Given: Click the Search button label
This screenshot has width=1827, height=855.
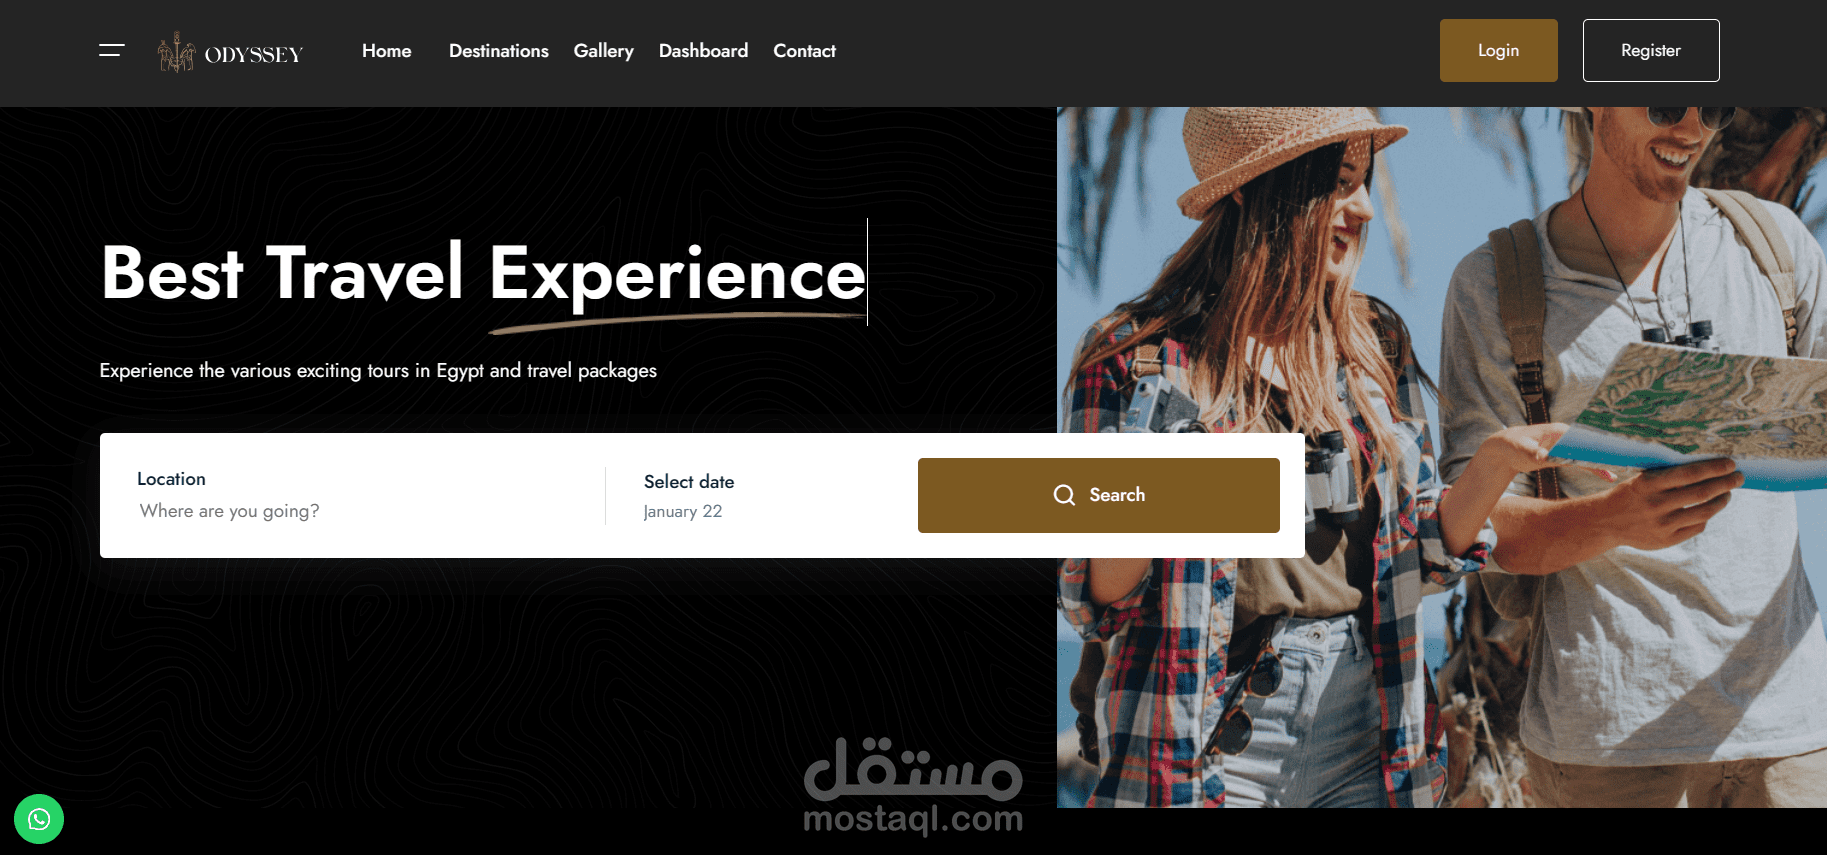Looking at the screenshot, I should [x=1117, y=495].
